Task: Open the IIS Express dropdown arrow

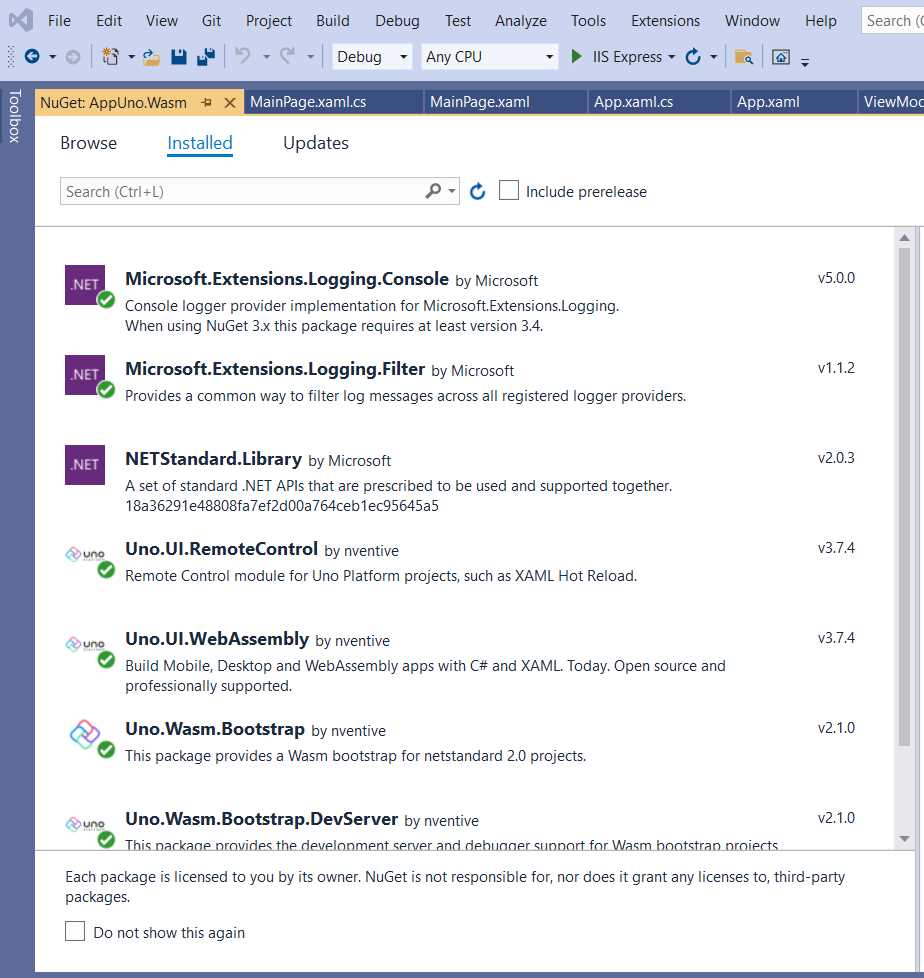Action: tap(671, 57)
